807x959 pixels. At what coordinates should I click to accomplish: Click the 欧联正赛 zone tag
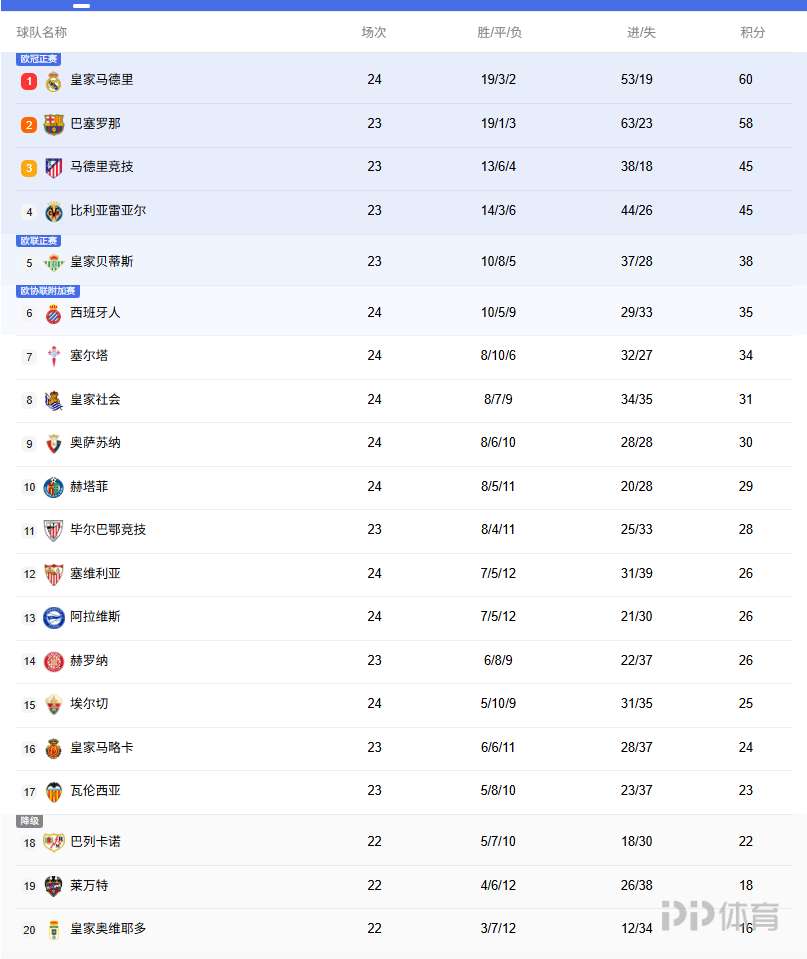[x=39, y=241]
